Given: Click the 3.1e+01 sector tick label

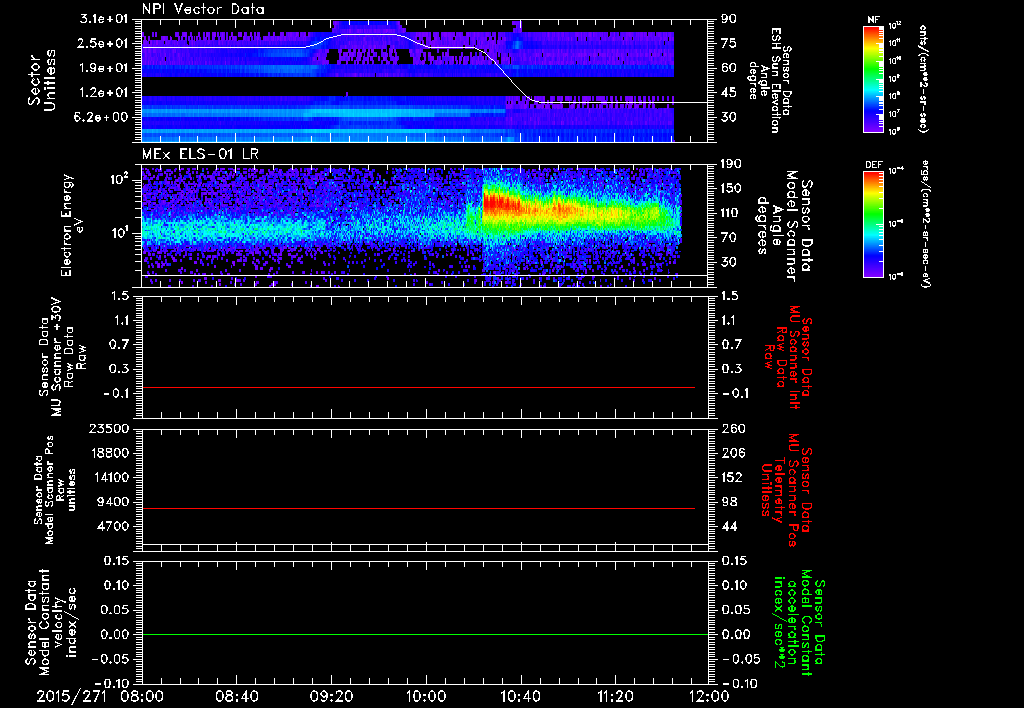Looking at the screenshot, I should [103, 19].
